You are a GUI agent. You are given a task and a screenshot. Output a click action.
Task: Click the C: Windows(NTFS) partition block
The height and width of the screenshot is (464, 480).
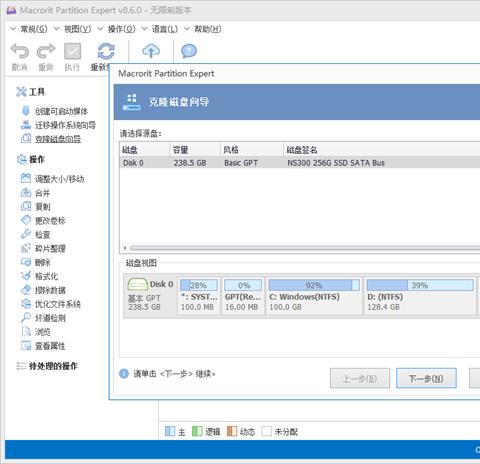314,296
